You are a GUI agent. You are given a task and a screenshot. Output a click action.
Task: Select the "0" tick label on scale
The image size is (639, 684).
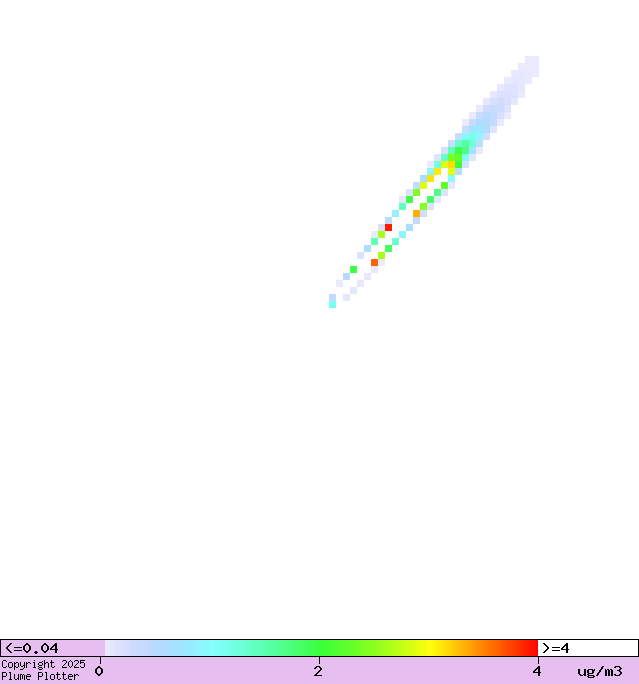99,671
